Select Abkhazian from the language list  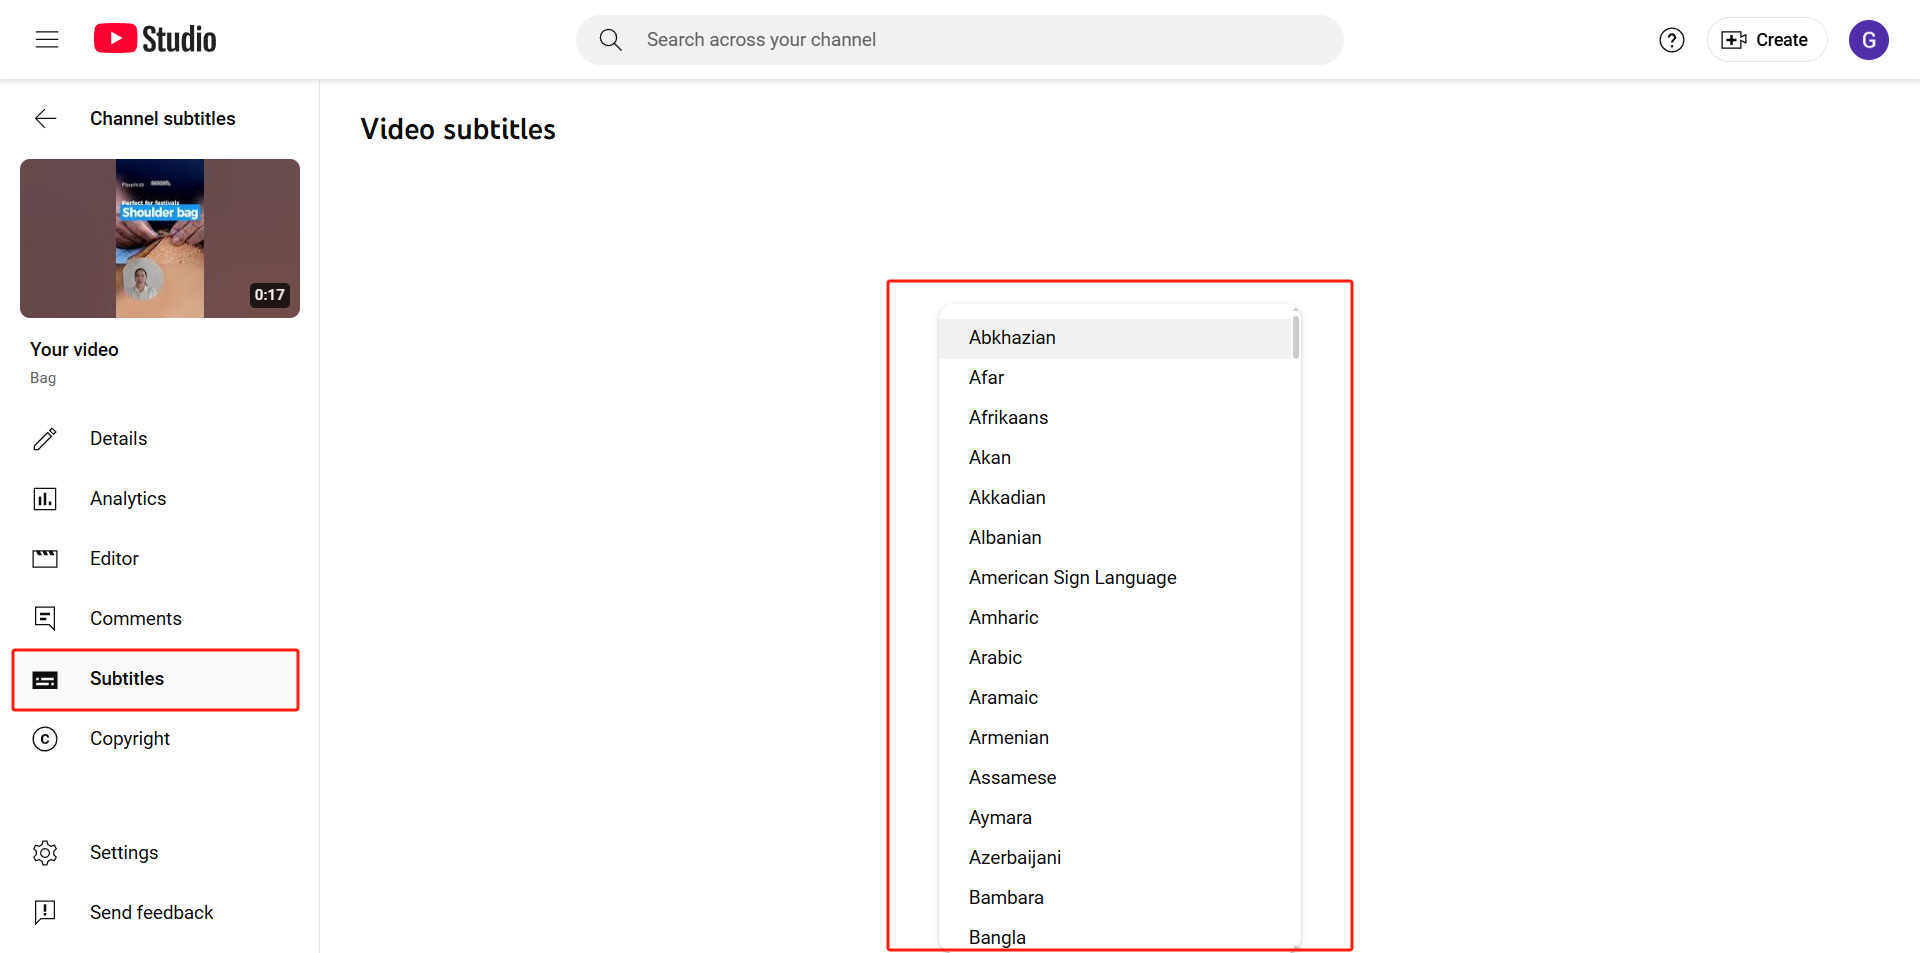[1012, 337]
